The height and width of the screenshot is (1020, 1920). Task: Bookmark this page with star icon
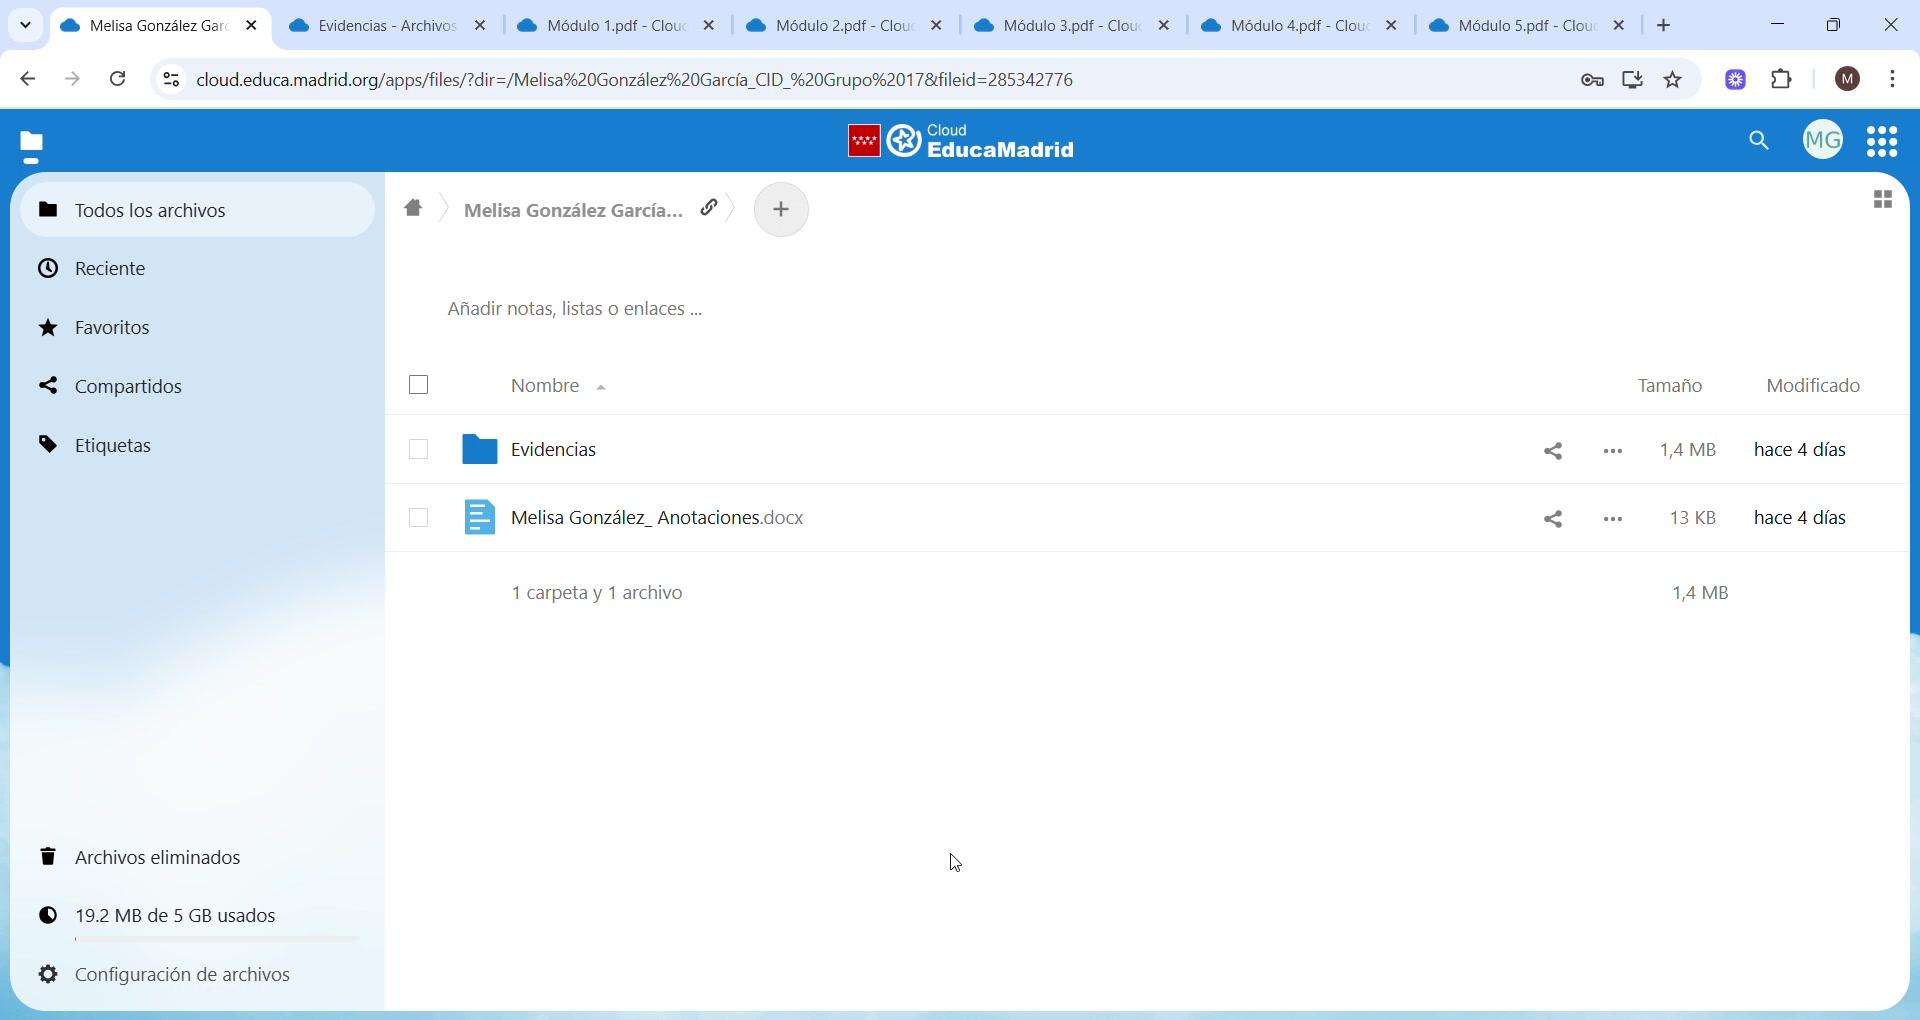pyautogui.click(x=1674, y=80)
